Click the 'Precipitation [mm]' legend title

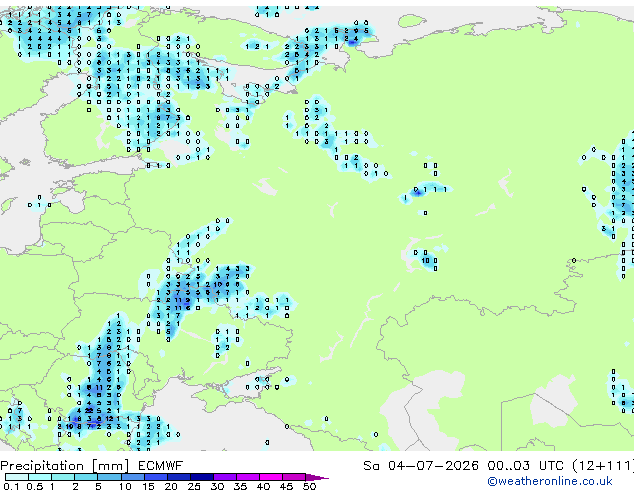coord(65,466)
